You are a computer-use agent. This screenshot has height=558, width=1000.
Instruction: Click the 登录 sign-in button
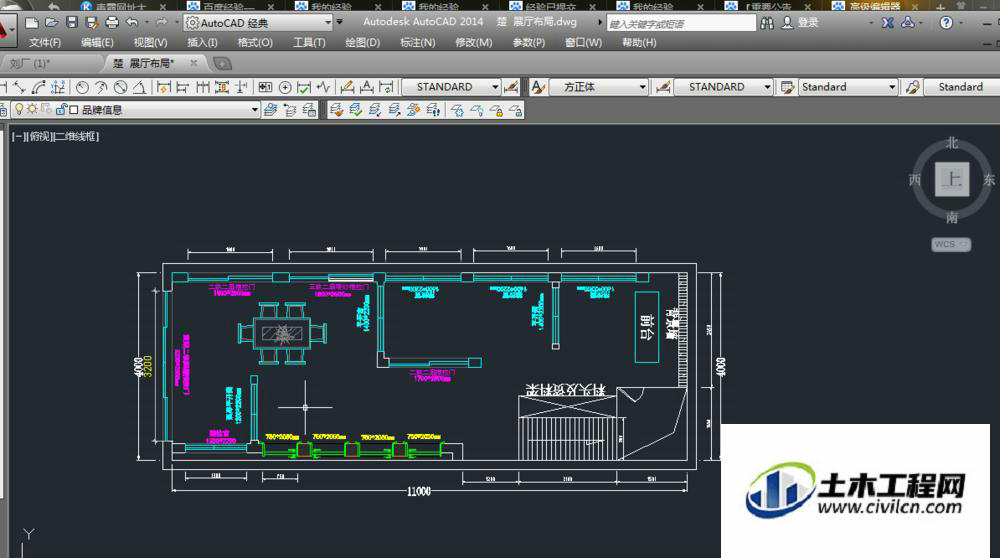[x=800, y=22]
